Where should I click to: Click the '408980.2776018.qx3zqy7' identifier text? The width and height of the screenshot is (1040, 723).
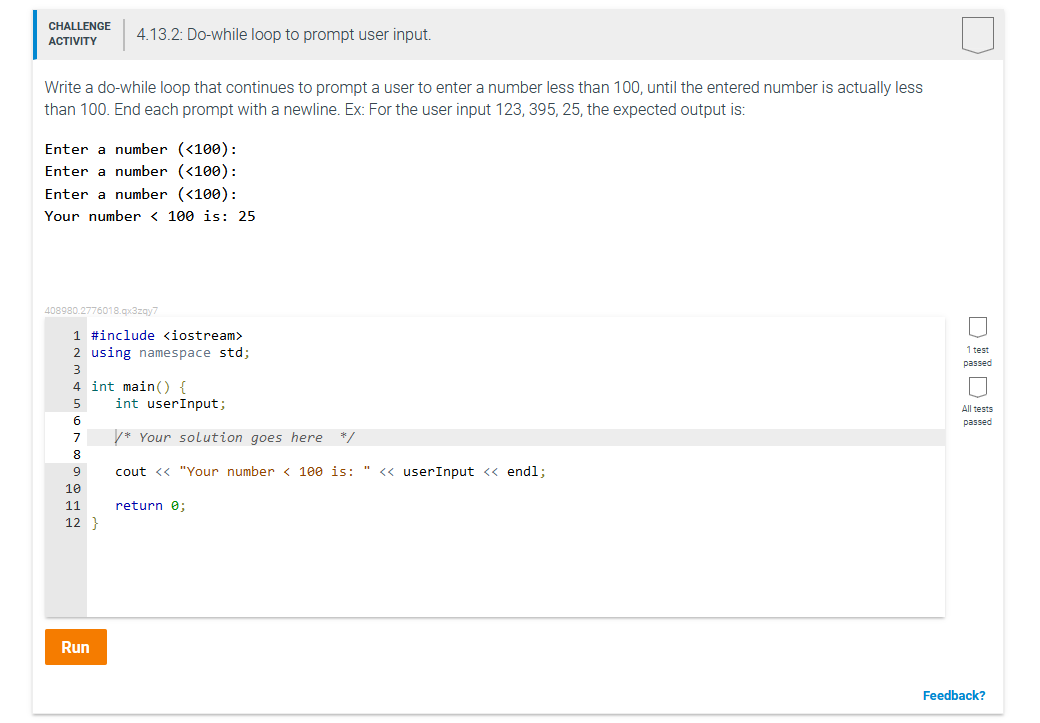(101, 310)
